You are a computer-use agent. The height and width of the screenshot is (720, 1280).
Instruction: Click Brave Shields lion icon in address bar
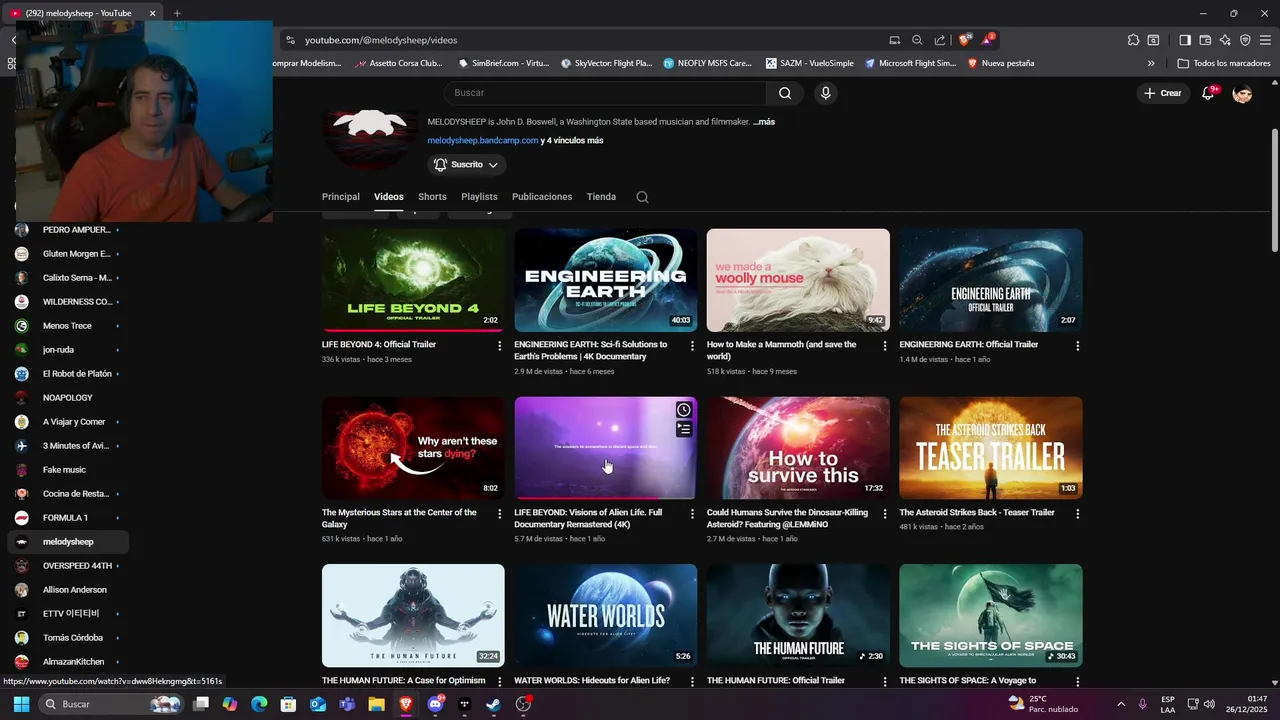[x=964, y=40]
